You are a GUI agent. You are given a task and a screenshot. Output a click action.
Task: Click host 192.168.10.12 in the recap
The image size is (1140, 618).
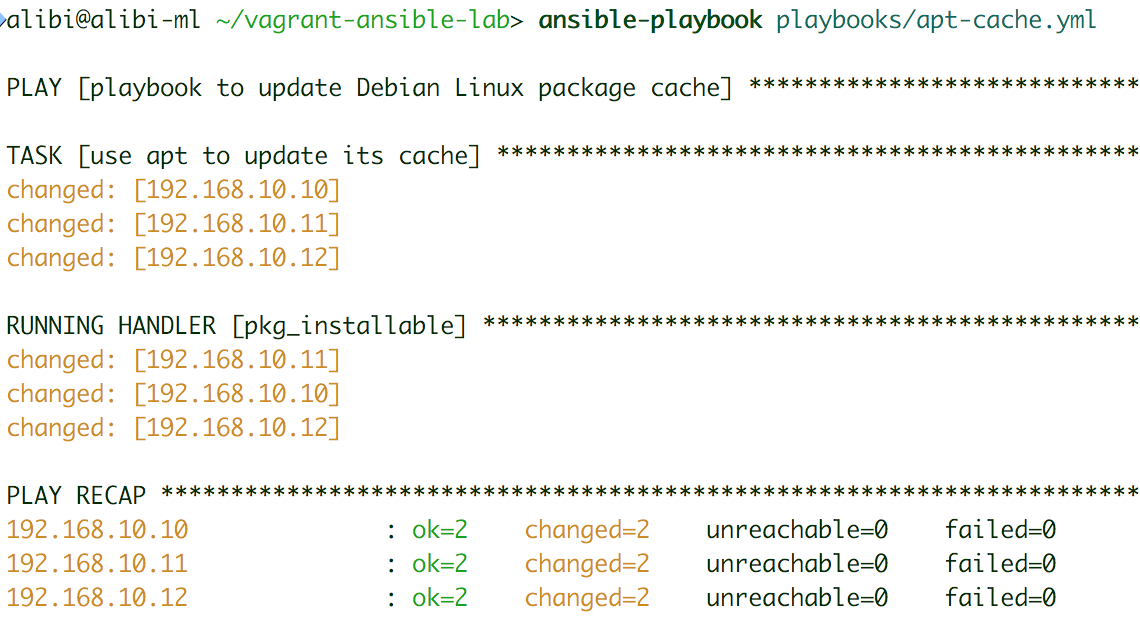tap(98, 598)
